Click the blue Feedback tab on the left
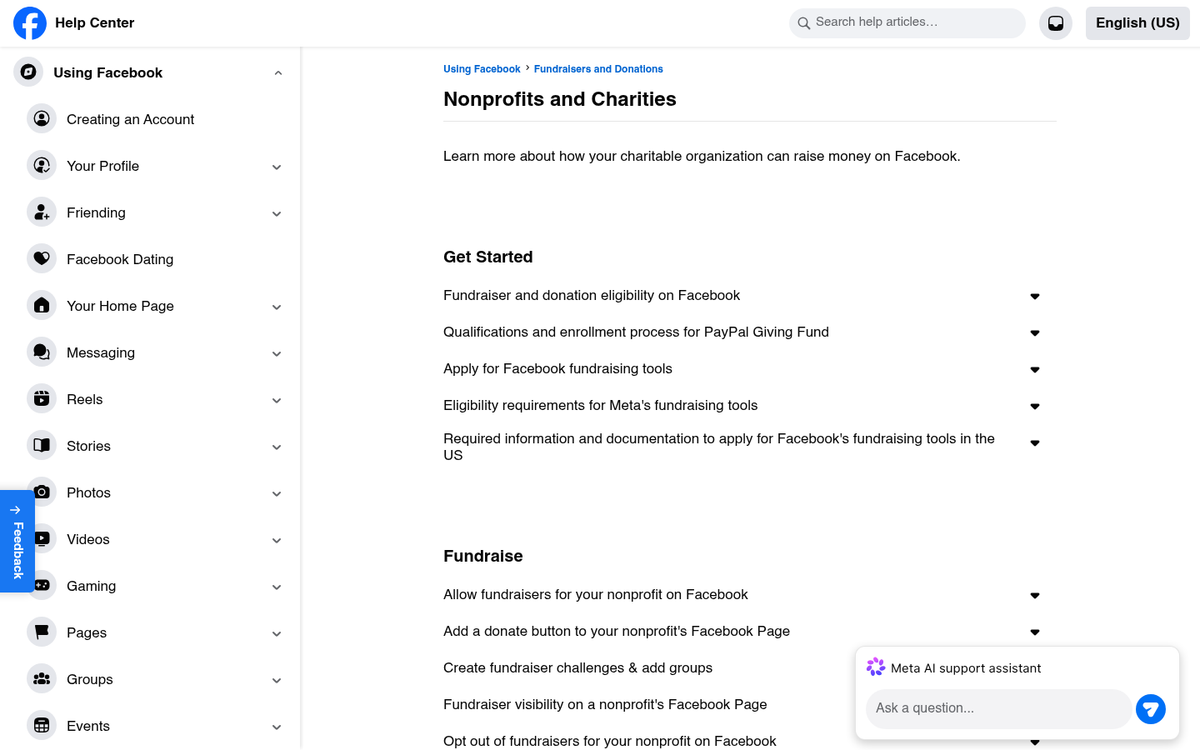This screenshot has height=750, width=1200. (x=17, y=540)
